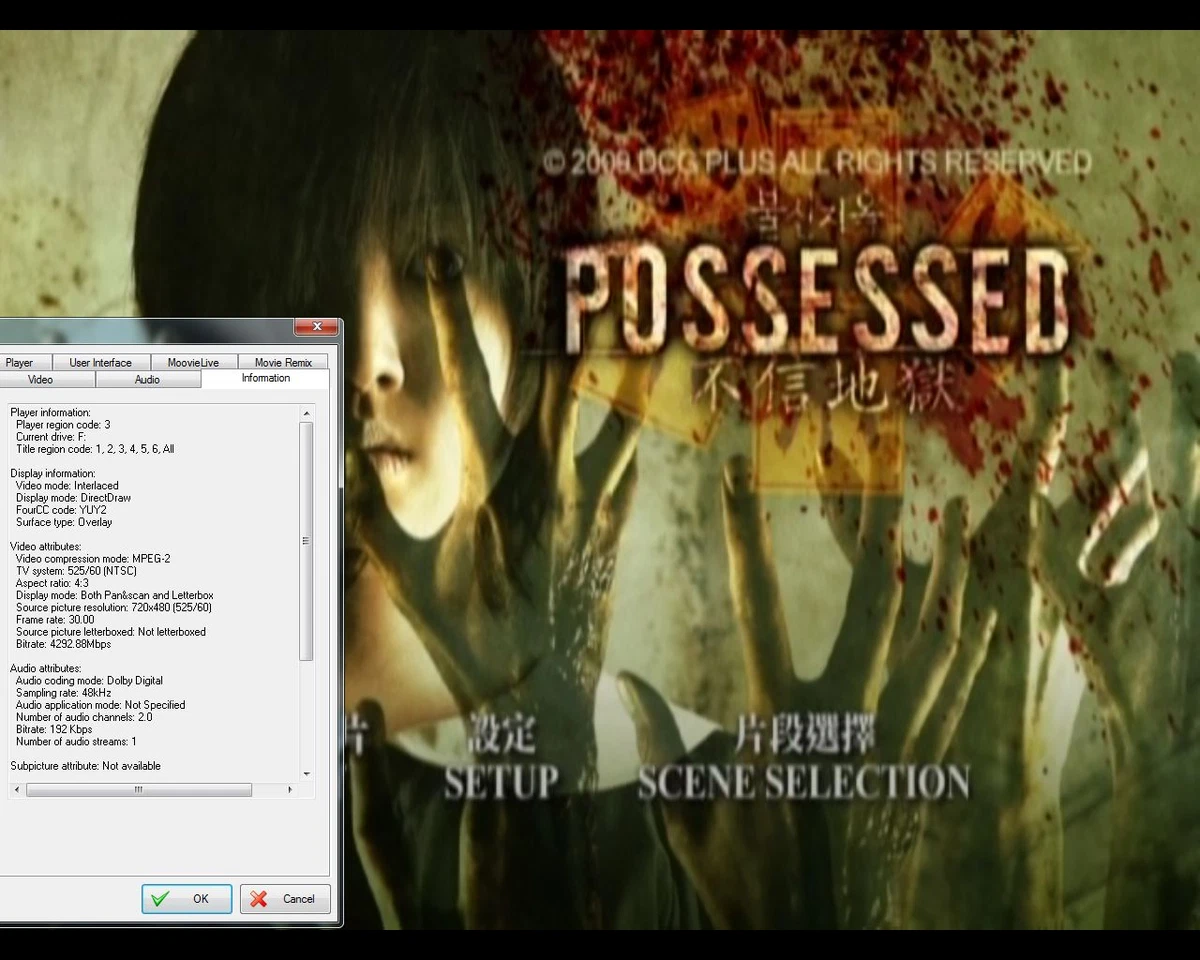Click 'Audio application mode: Not Specified' text
The width and height of the screenshot is (1200, 960).
pos(100,705)
